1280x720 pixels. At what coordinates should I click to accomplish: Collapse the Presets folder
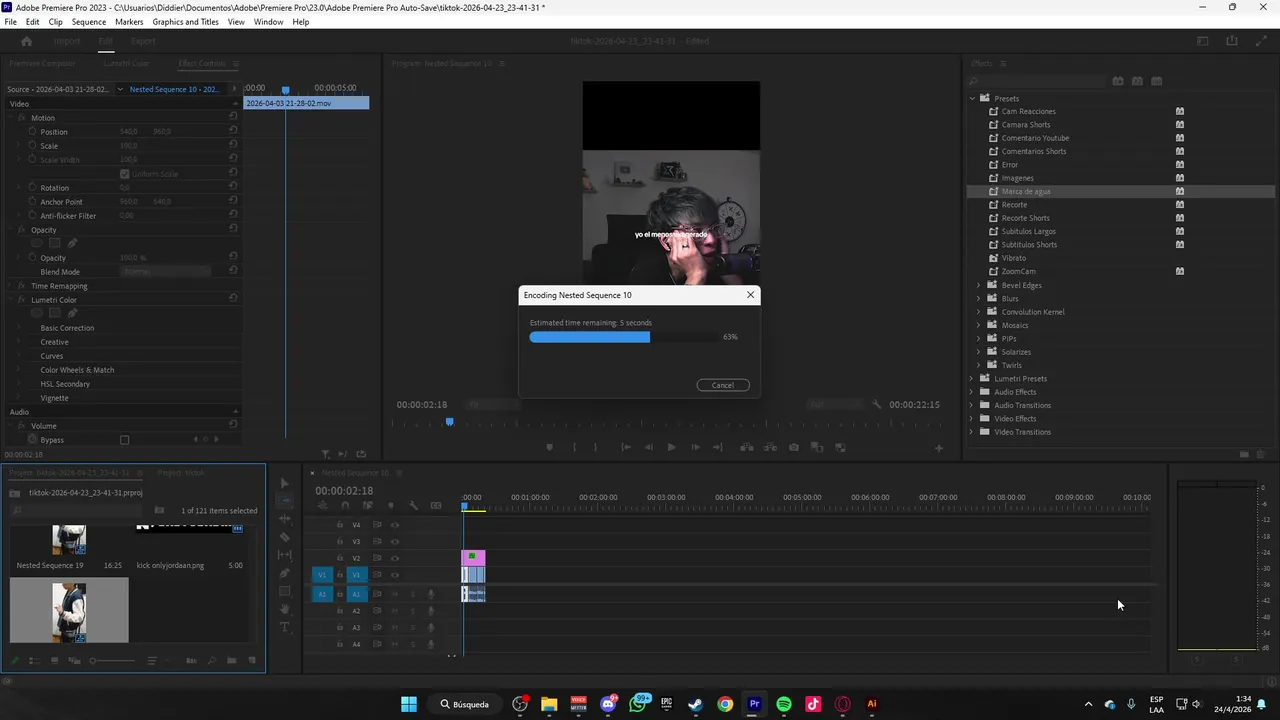pyautogui.click(x=972, y=98)
